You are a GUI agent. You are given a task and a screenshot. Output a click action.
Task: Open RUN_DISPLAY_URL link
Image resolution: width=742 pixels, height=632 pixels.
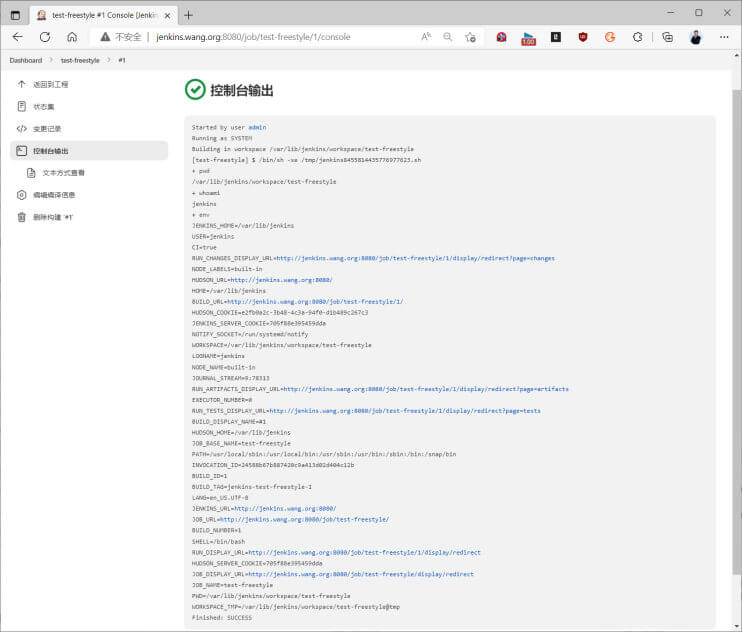(x=364, y=553)
